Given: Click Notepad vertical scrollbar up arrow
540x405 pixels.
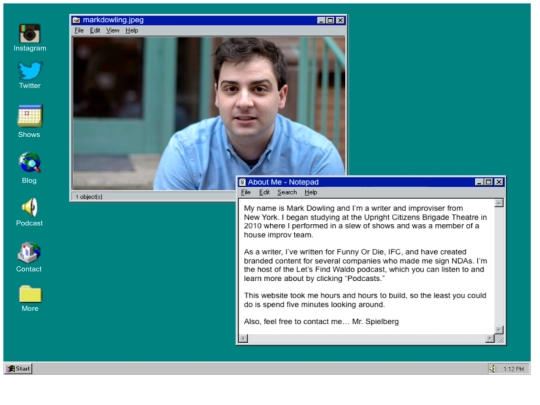Looking at the screenshot, I should pyautogui.click(x=499, y=203).
